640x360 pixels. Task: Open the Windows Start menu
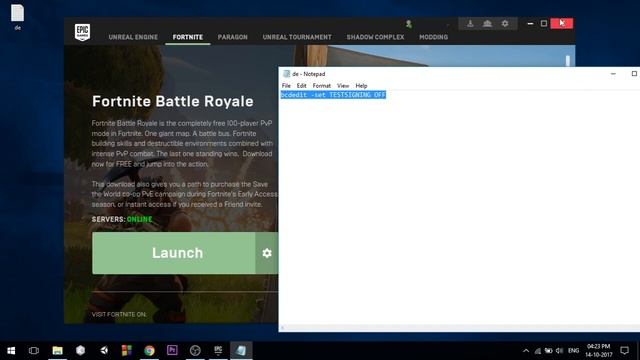11,351
